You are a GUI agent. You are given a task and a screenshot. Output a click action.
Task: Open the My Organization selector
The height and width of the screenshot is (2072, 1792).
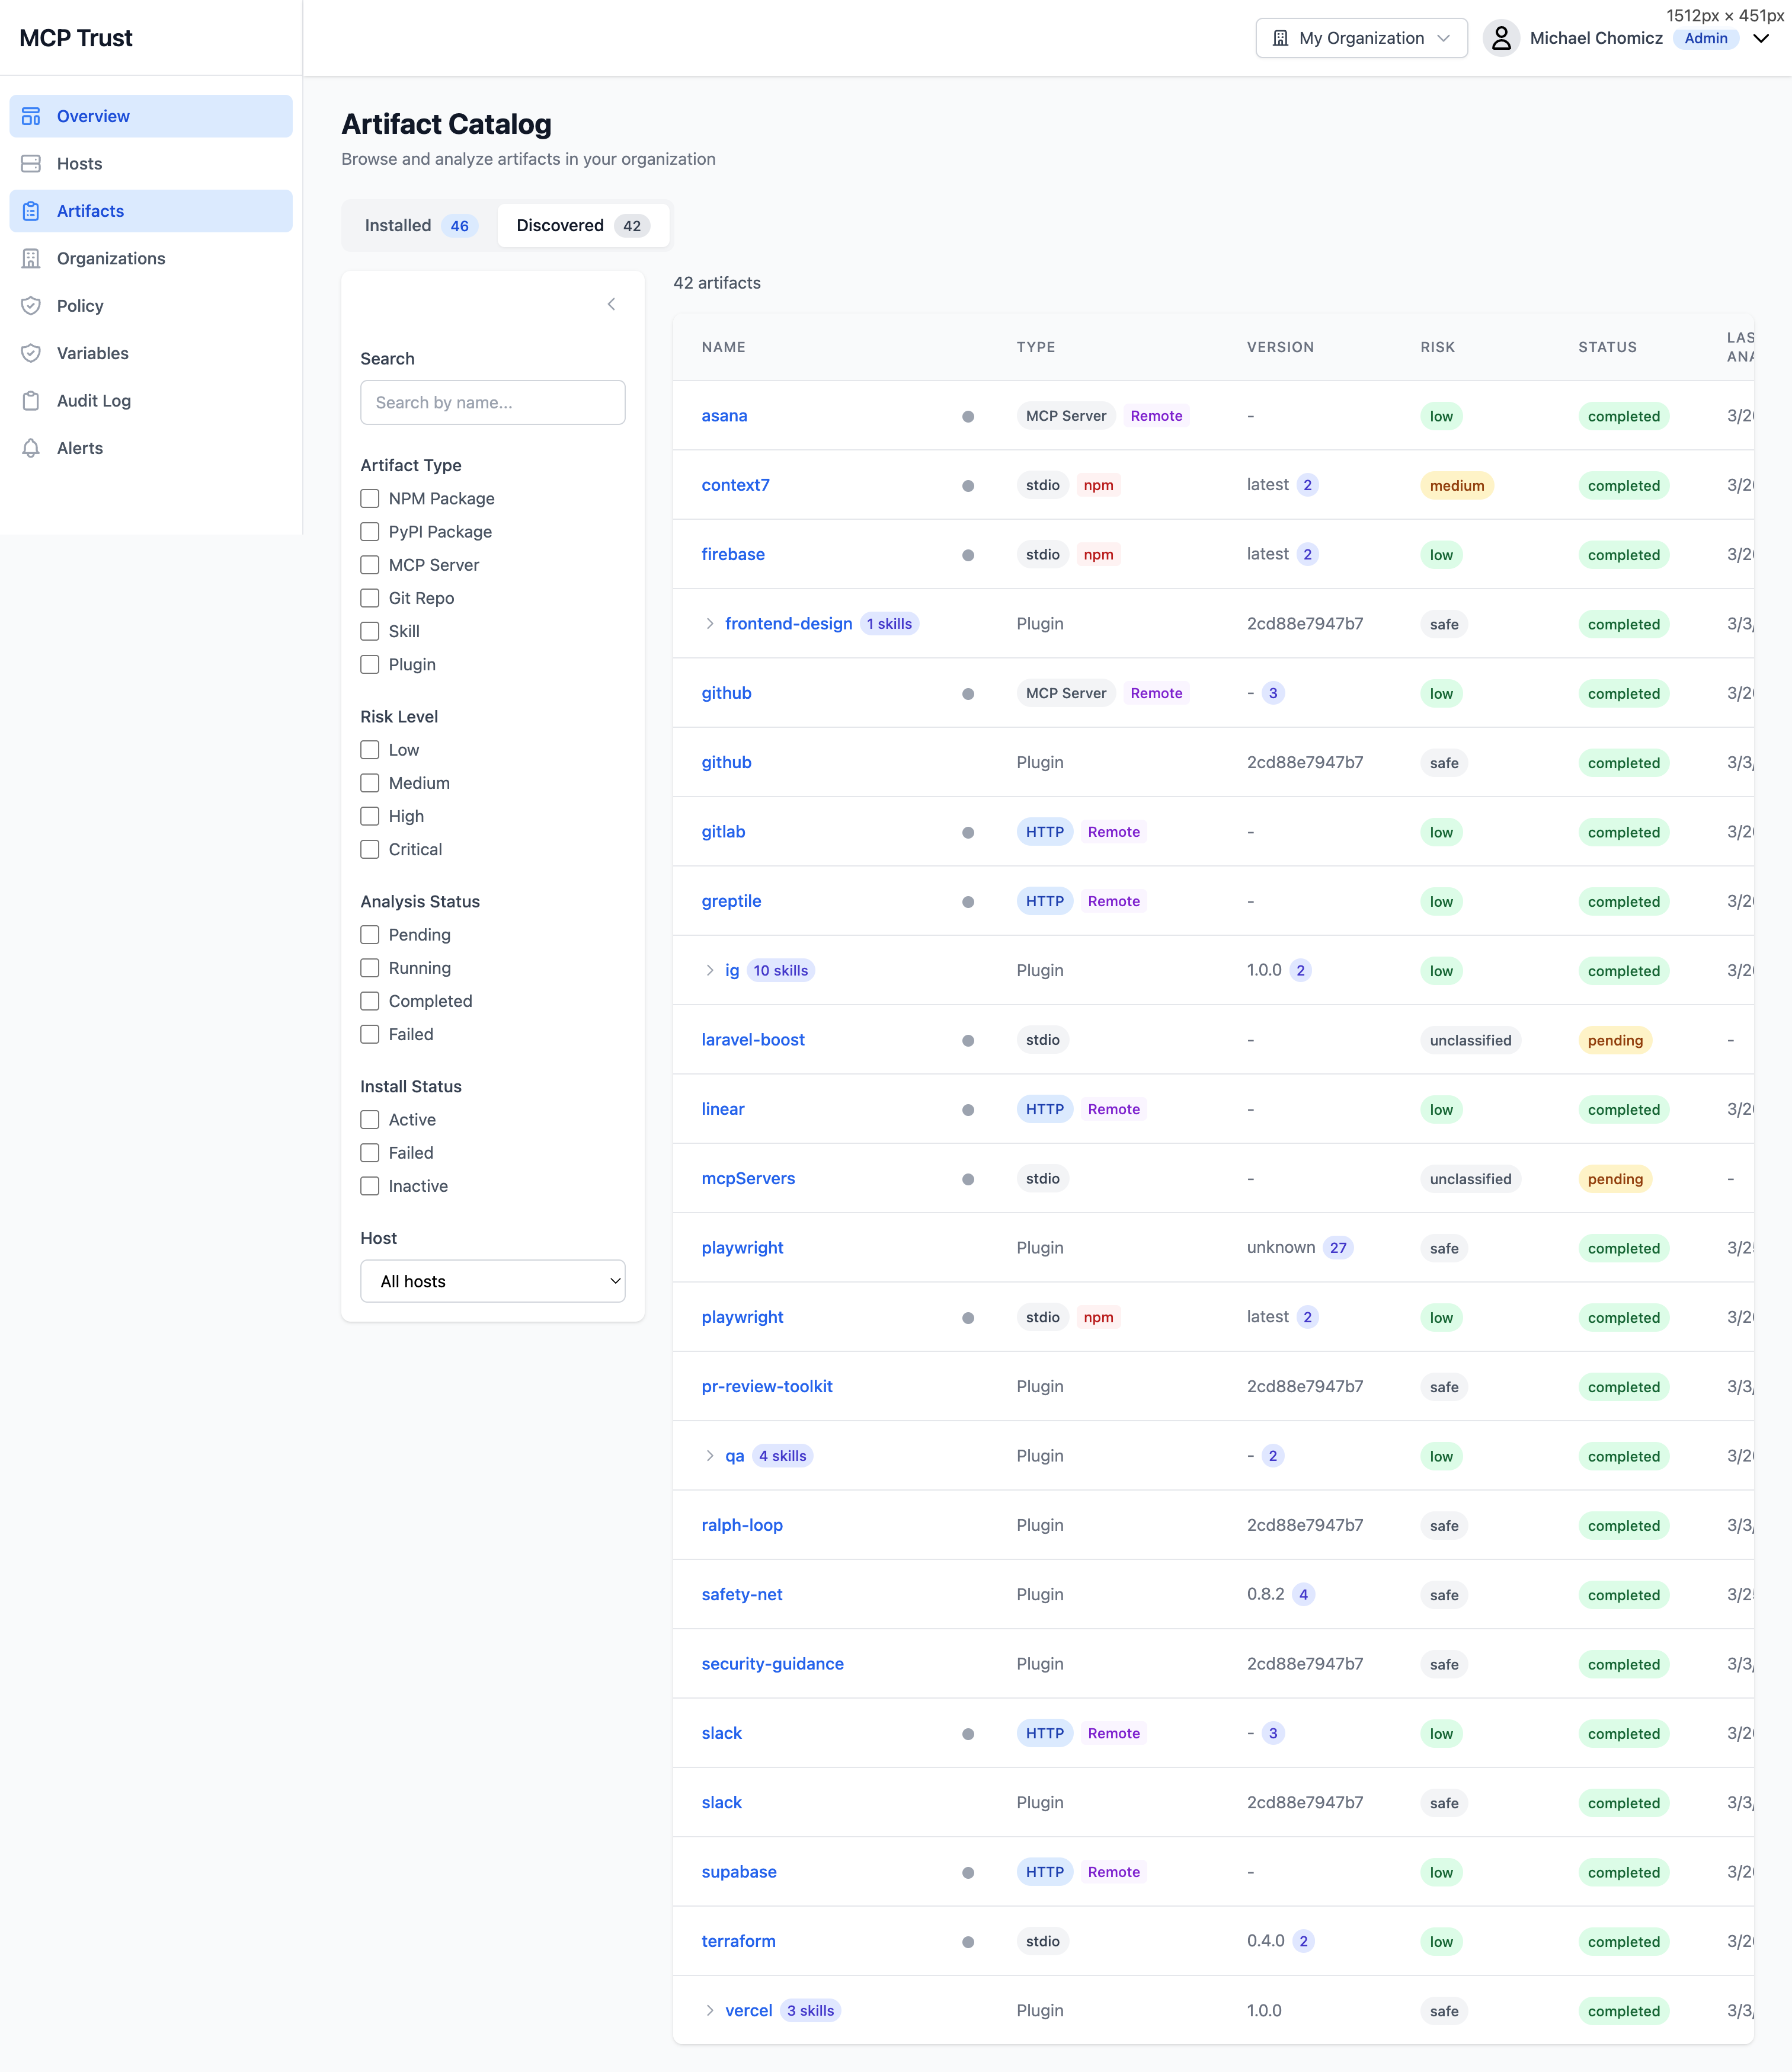(x=1360, y=38)
